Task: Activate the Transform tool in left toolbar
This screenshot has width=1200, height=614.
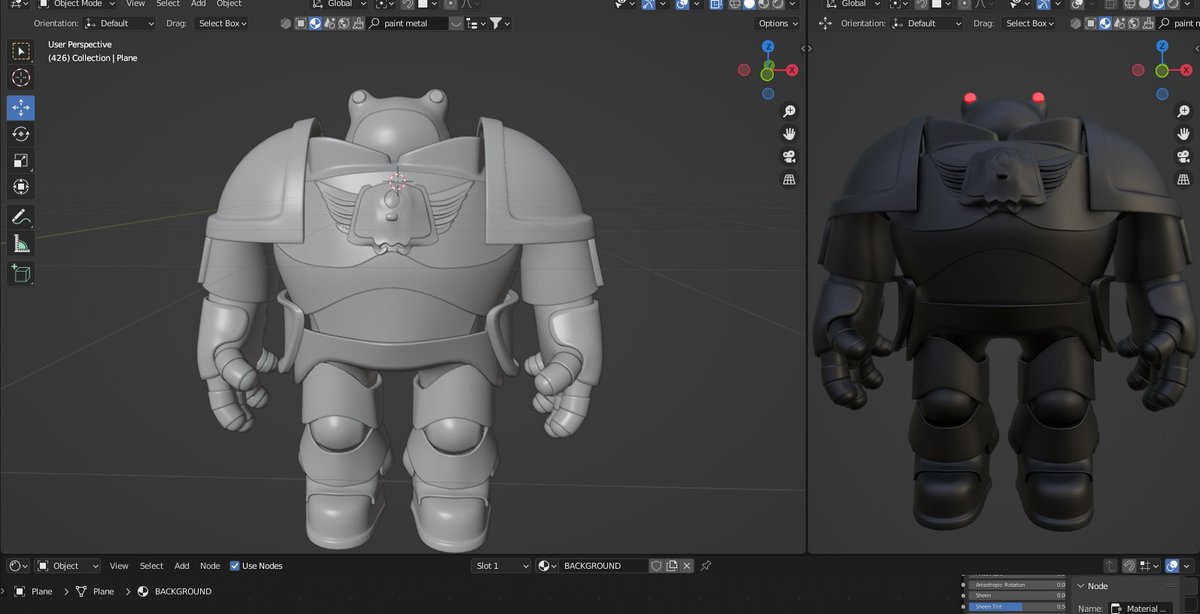Action: point(21,186)
